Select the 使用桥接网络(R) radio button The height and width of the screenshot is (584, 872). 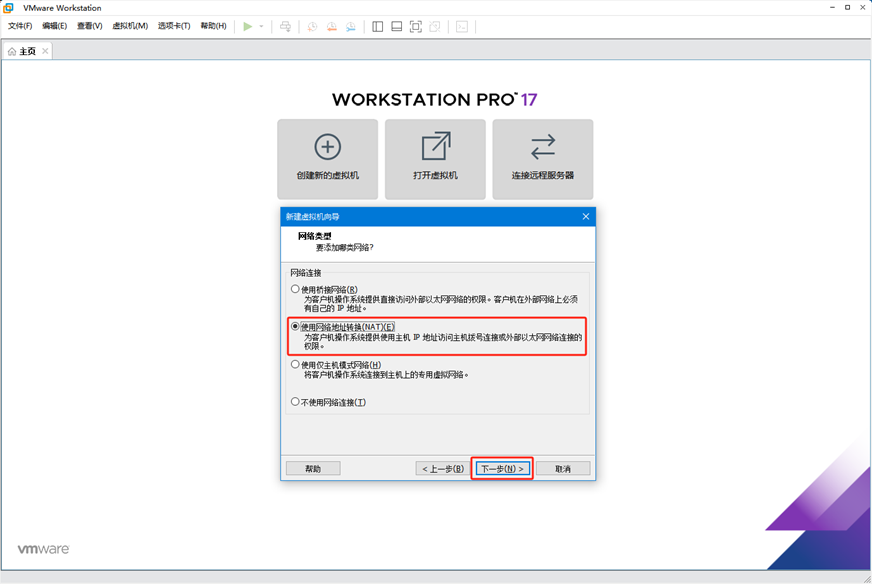coord(295,289)
